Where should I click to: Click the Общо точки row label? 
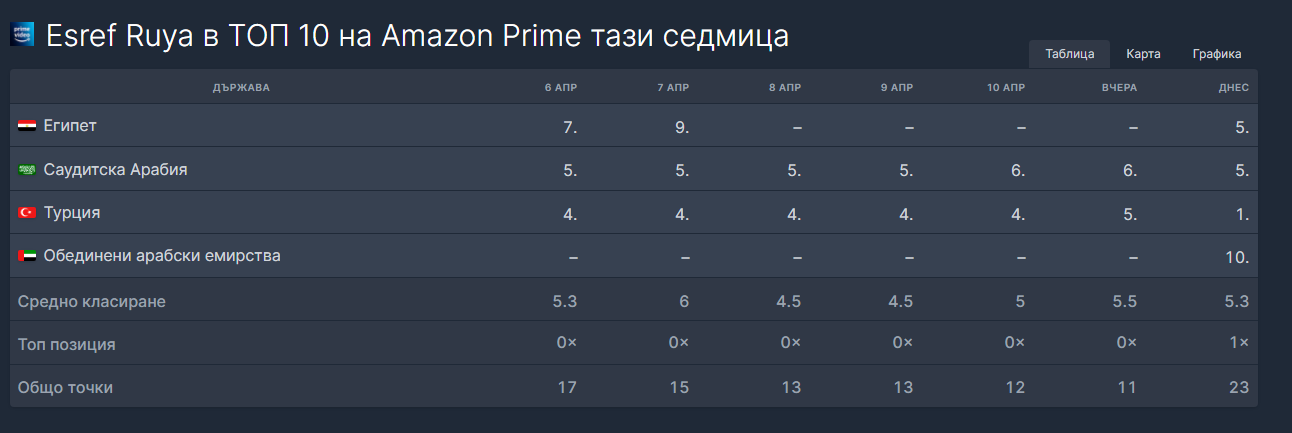65,387
